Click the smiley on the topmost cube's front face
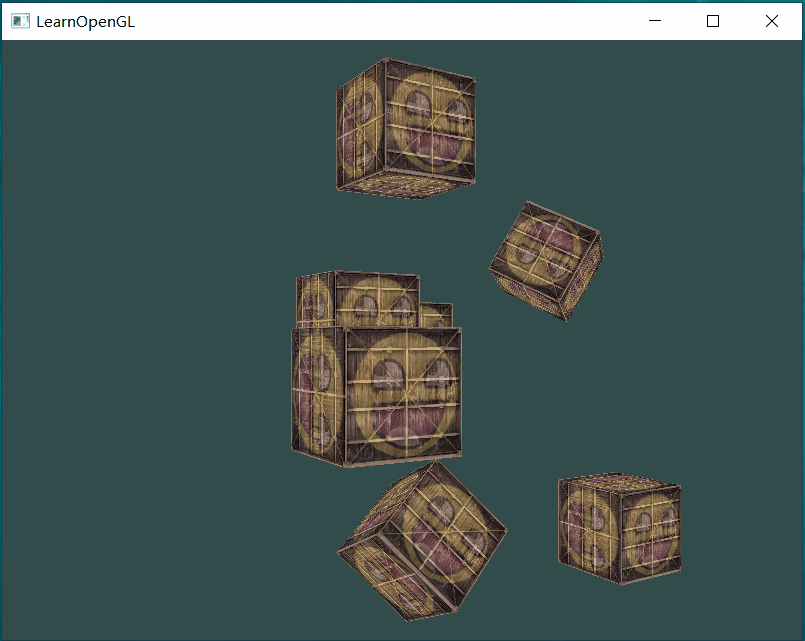 click(x=430, y=122)
